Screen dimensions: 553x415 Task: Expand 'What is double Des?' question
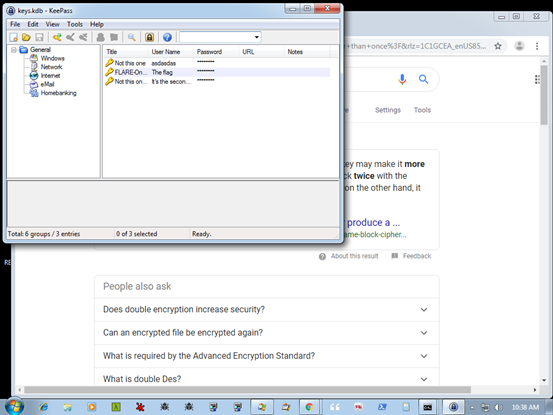pyautogui.click(x=267, y=379)
